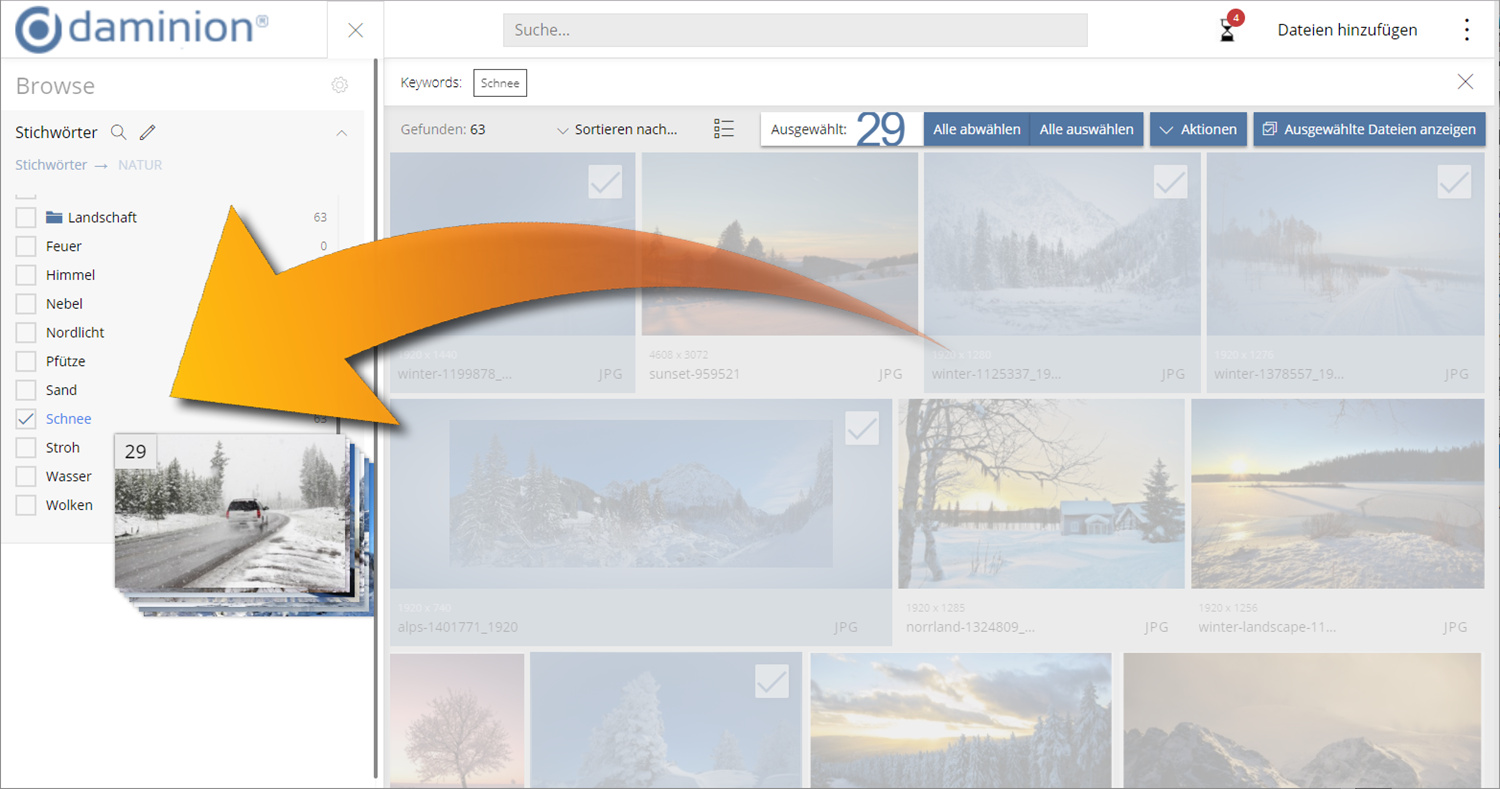The image size is (1500, 789).
Task: Click the Browse panel settings gear
Action: [340, 86]
